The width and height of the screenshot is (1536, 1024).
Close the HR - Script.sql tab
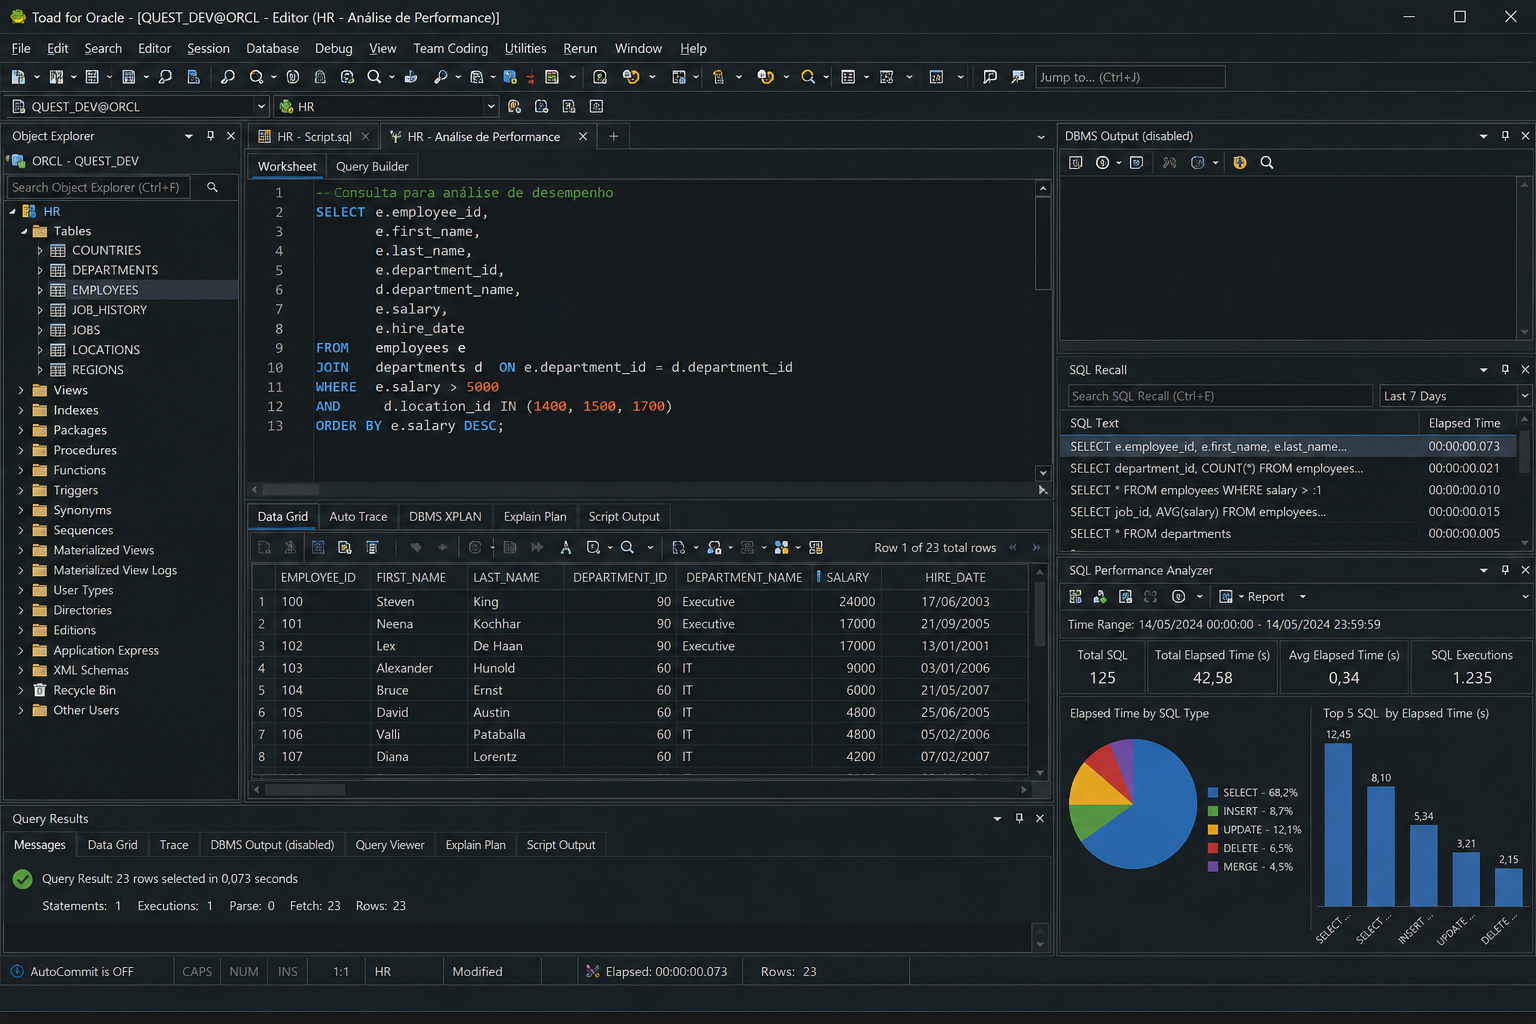pyautogui.click(x=365, y=136)
